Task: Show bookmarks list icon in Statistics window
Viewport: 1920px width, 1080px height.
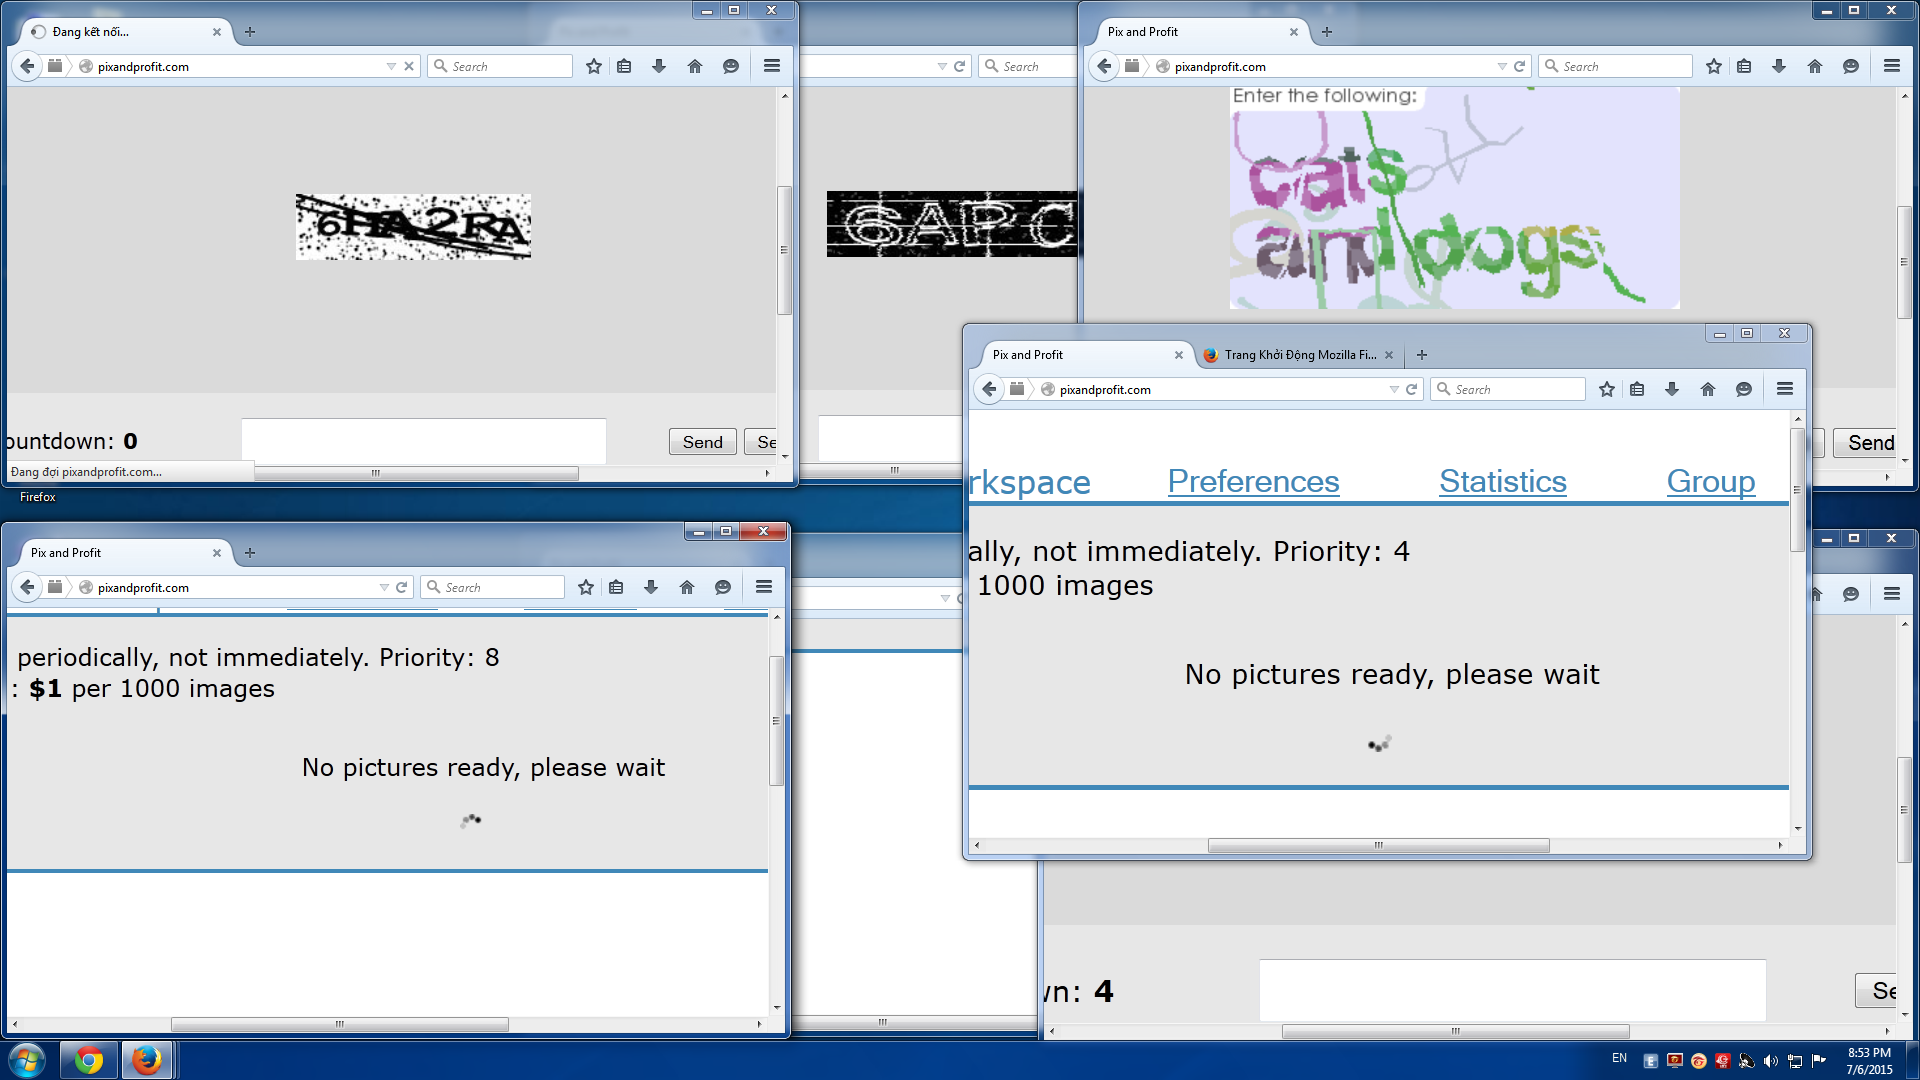Action: click(x=1637, y=389)
